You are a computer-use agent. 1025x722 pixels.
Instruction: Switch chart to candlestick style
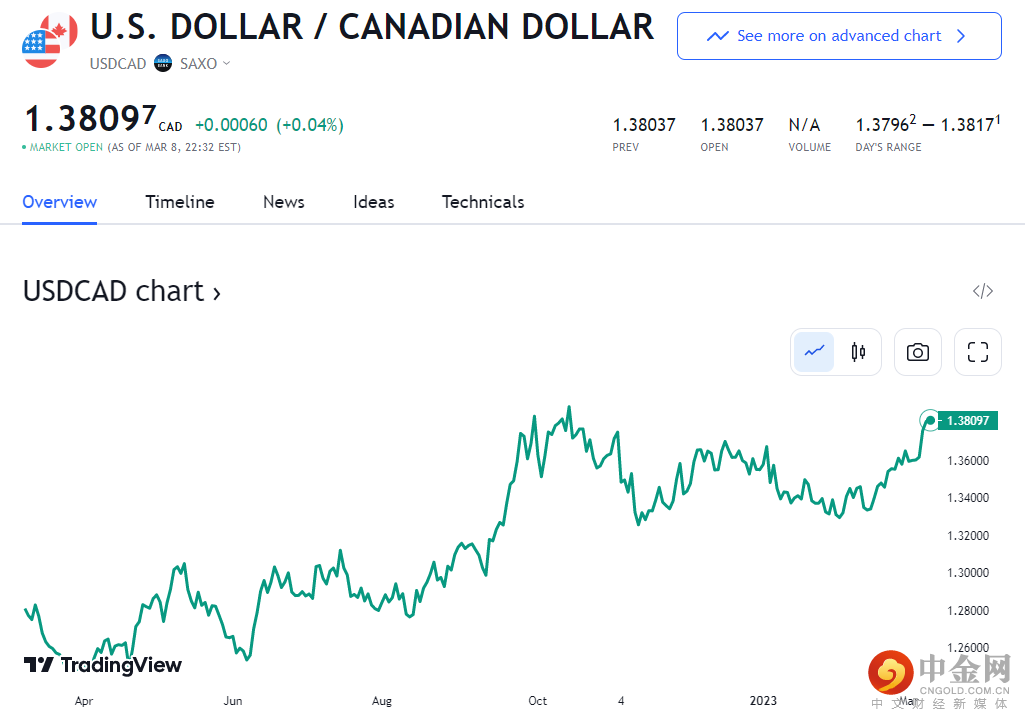[858, 352]
